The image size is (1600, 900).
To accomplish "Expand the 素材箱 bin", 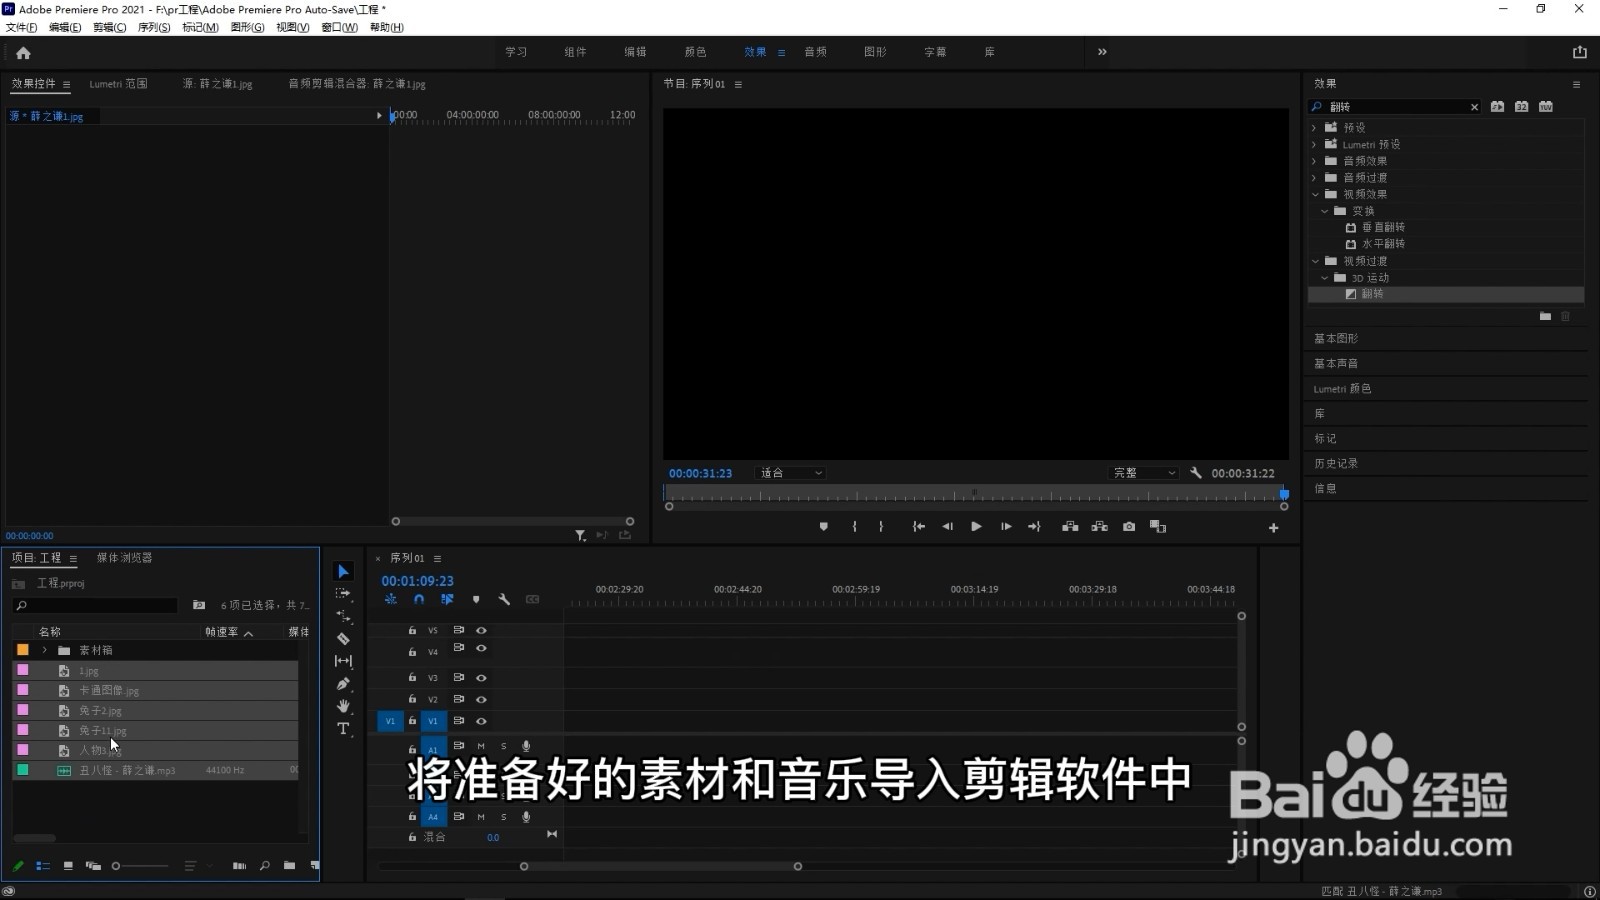I will (44, 650).
